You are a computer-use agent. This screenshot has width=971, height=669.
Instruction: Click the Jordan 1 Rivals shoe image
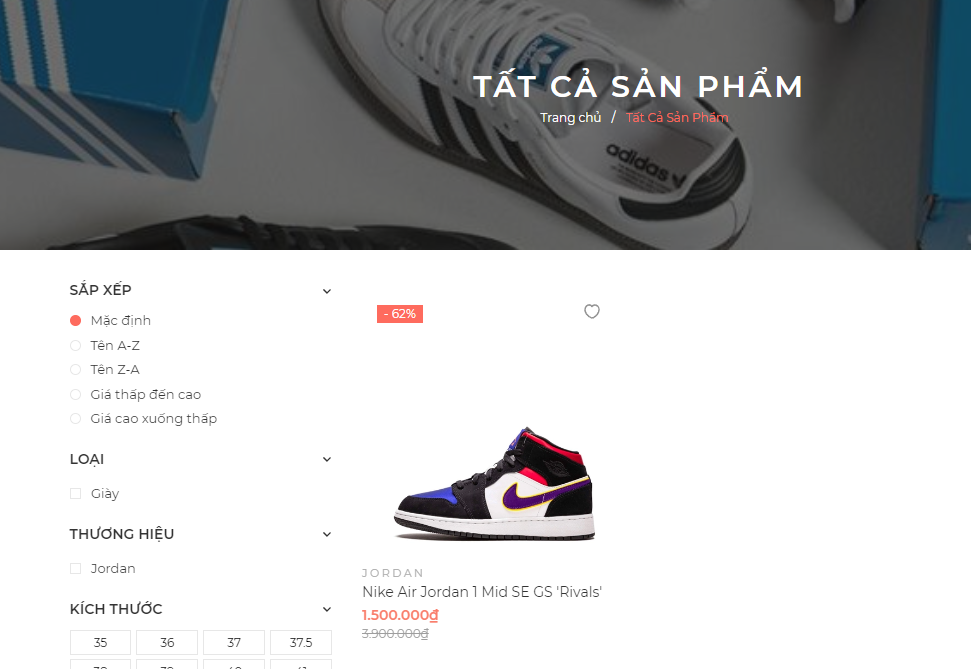coord(494,483)
